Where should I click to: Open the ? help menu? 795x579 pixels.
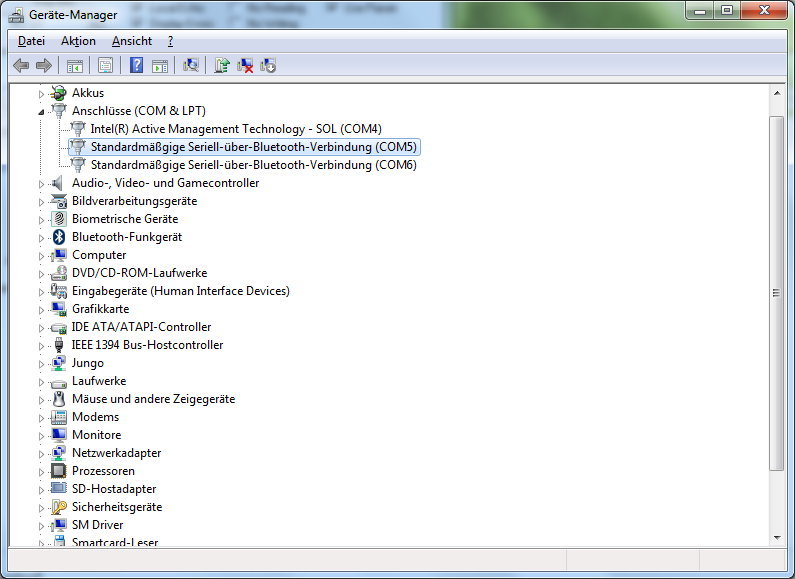170,41
